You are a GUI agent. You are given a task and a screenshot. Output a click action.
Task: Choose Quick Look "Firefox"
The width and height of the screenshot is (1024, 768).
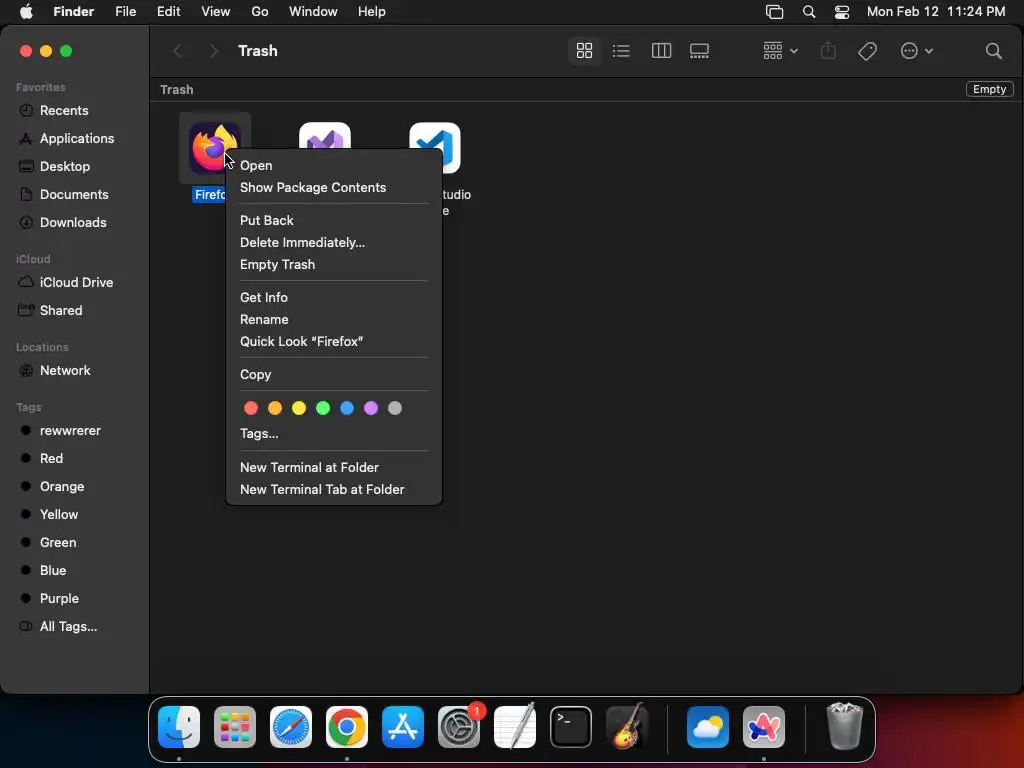click(x=334, y=342)
